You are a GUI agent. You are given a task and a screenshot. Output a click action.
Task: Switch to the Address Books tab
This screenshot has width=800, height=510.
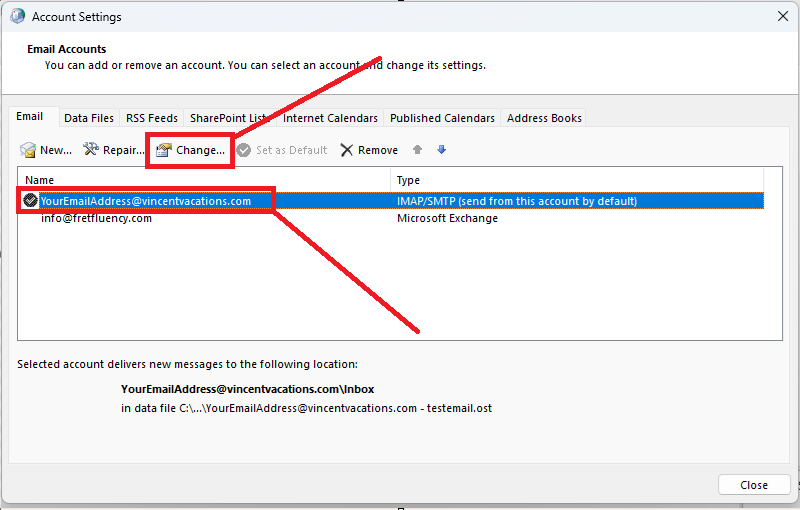click(544, 118)
